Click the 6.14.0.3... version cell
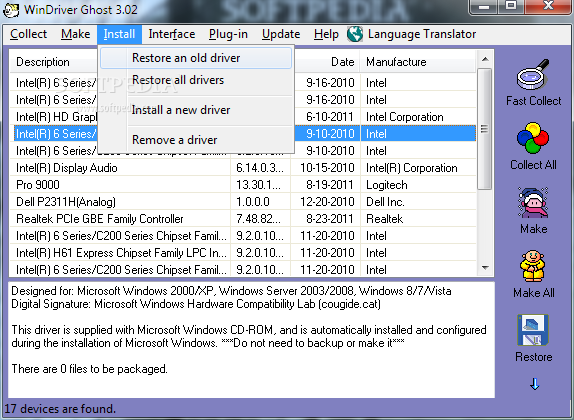Screen dimensions: 574x420 260,168
